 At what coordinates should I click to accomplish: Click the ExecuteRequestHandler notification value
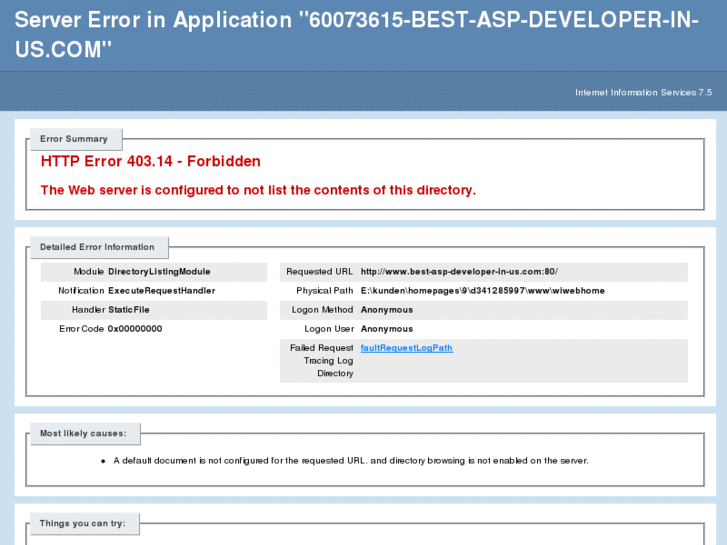tap(161, 291)
